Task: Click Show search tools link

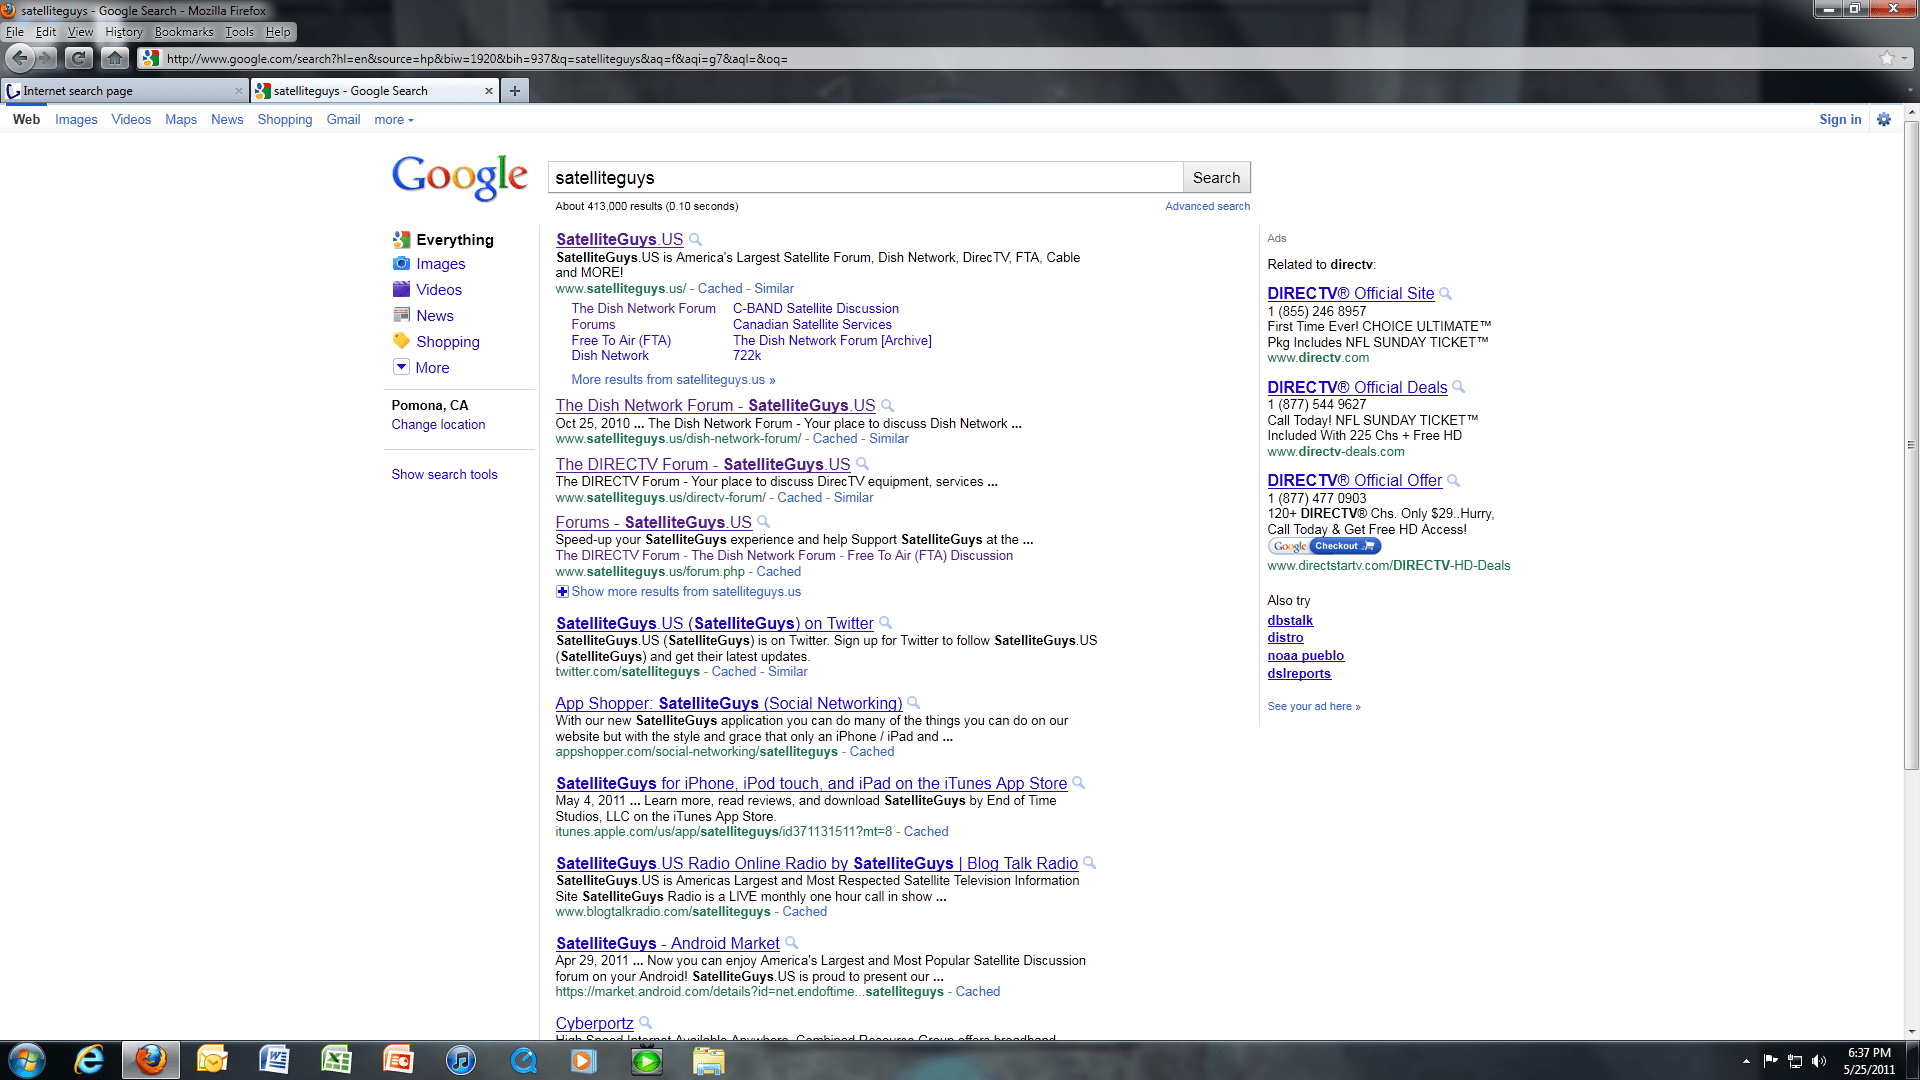Action: [444, 475]
